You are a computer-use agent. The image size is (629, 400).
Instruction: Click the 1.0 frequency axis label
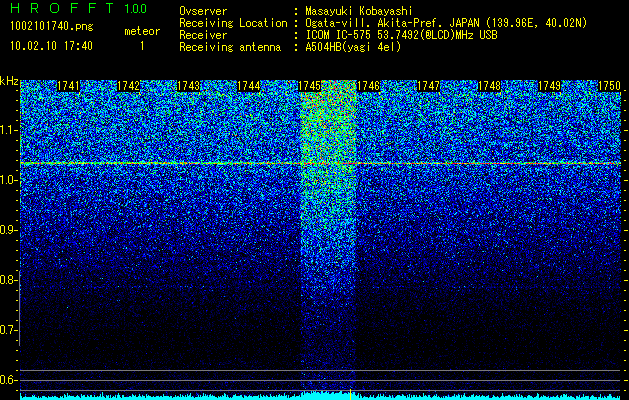(x=8, y=180)
